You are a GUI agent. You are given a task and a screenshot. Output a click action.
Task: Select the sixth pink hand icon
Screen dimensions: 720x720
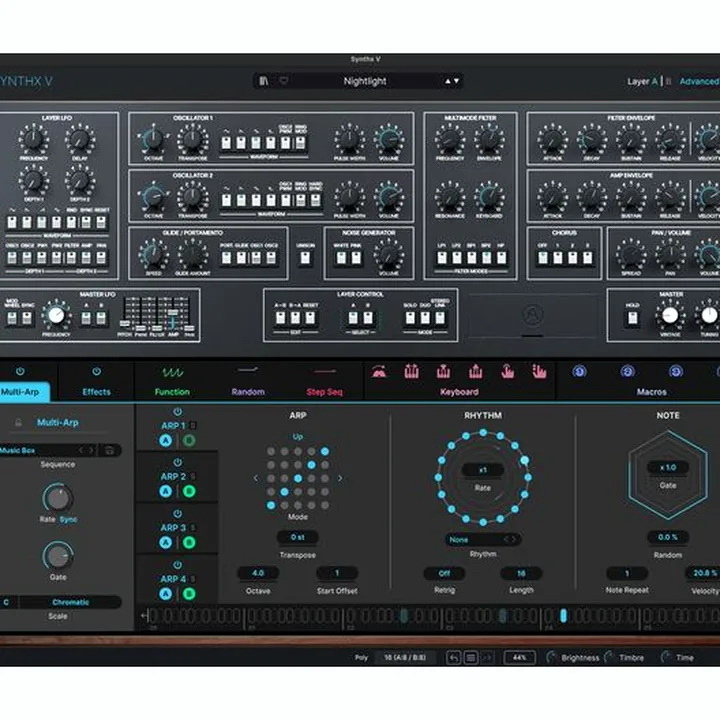(x=539, y=371)
